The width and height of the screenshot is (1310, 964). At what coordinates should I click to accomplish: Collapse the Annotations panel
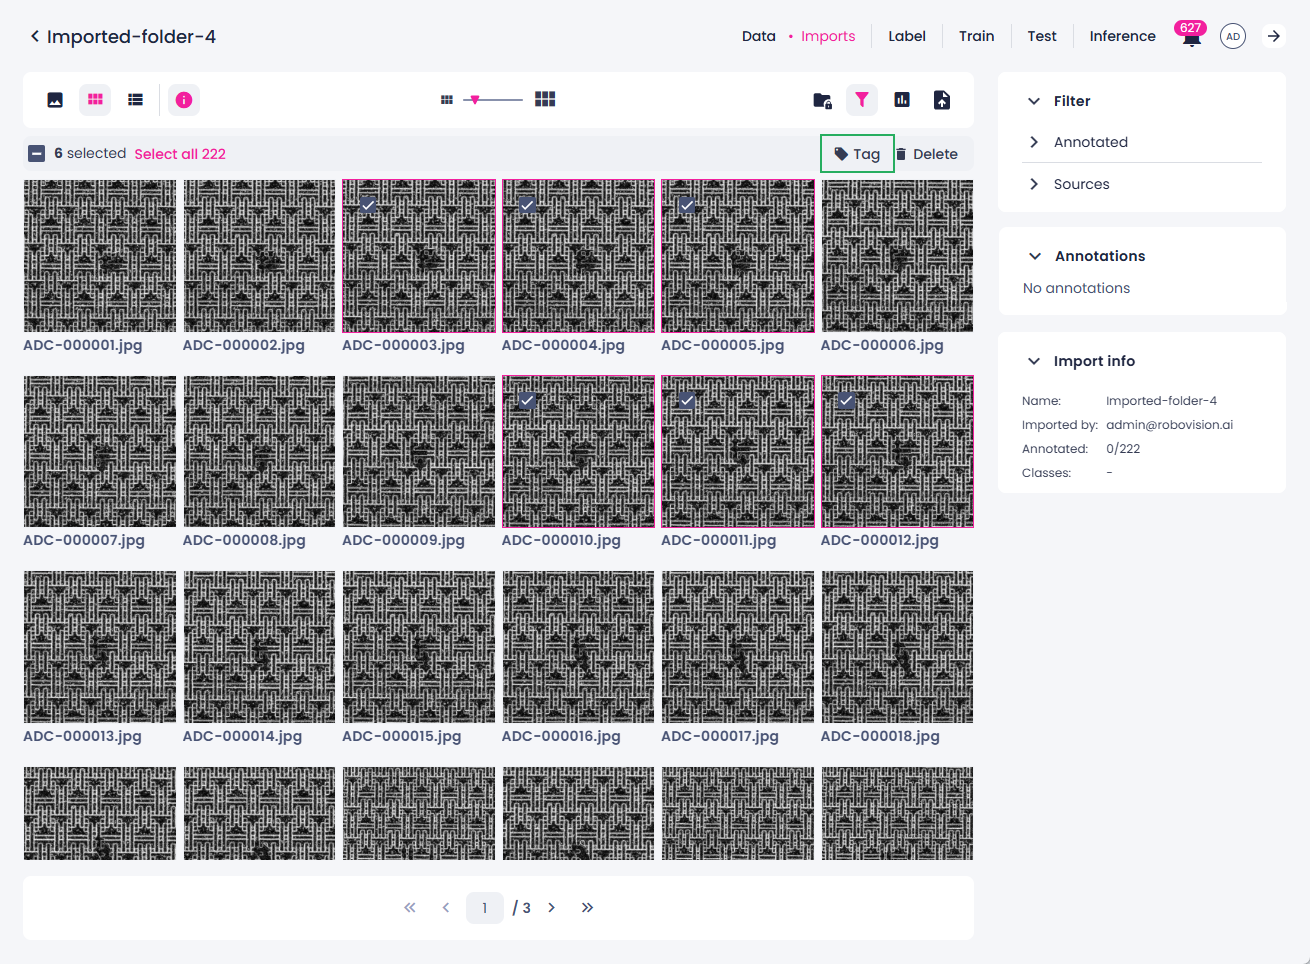click(1035, 256)
